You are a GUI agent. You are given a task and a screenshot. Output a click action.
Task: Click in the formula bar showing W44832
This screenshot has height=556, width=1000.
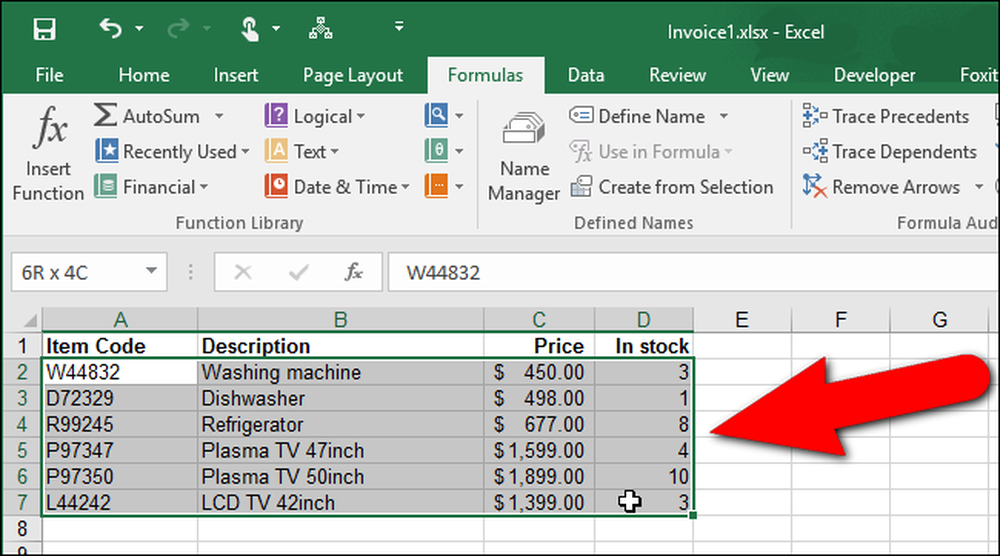coord(693,273)
